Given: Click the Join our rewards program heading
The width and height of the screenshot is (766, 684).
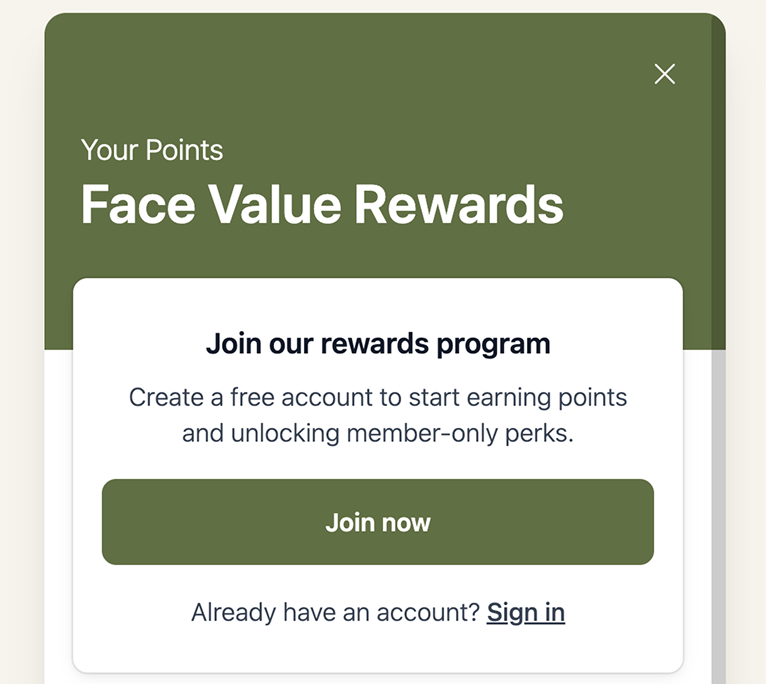Looking at the screenshot, I should (x=378, y=344).
